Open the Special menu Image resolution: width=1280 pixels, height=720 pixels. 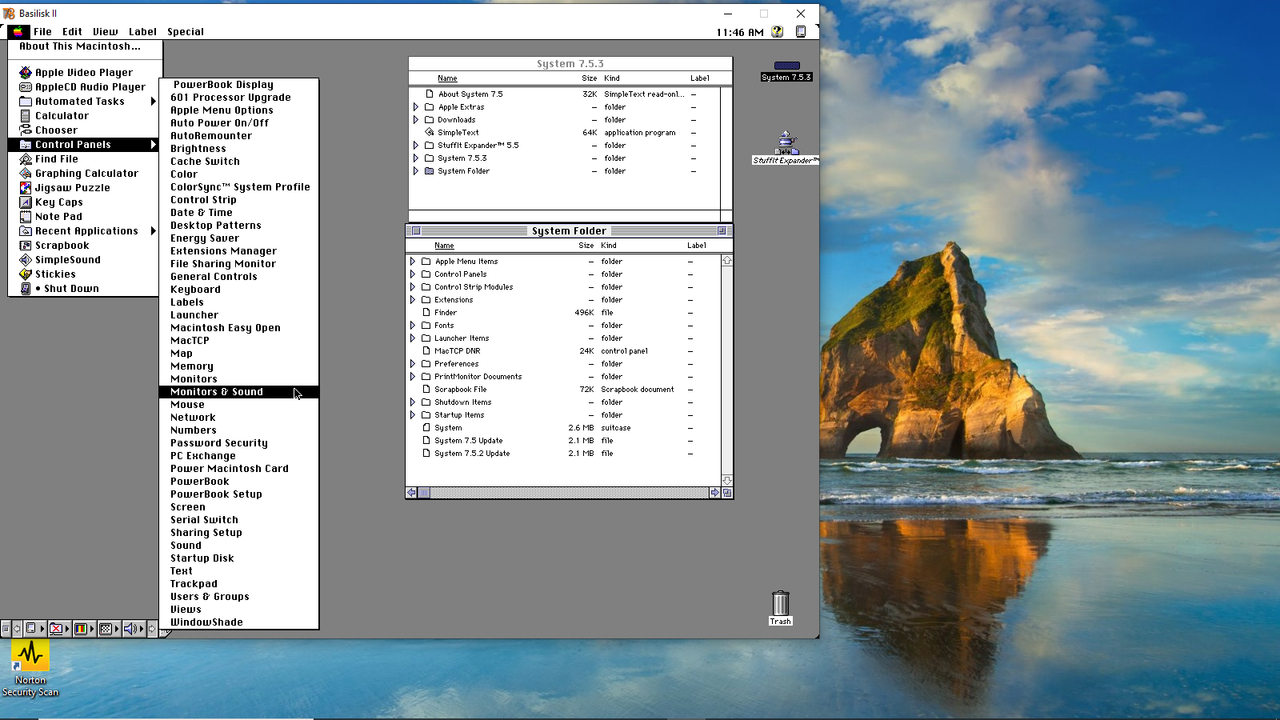point(186,32)
